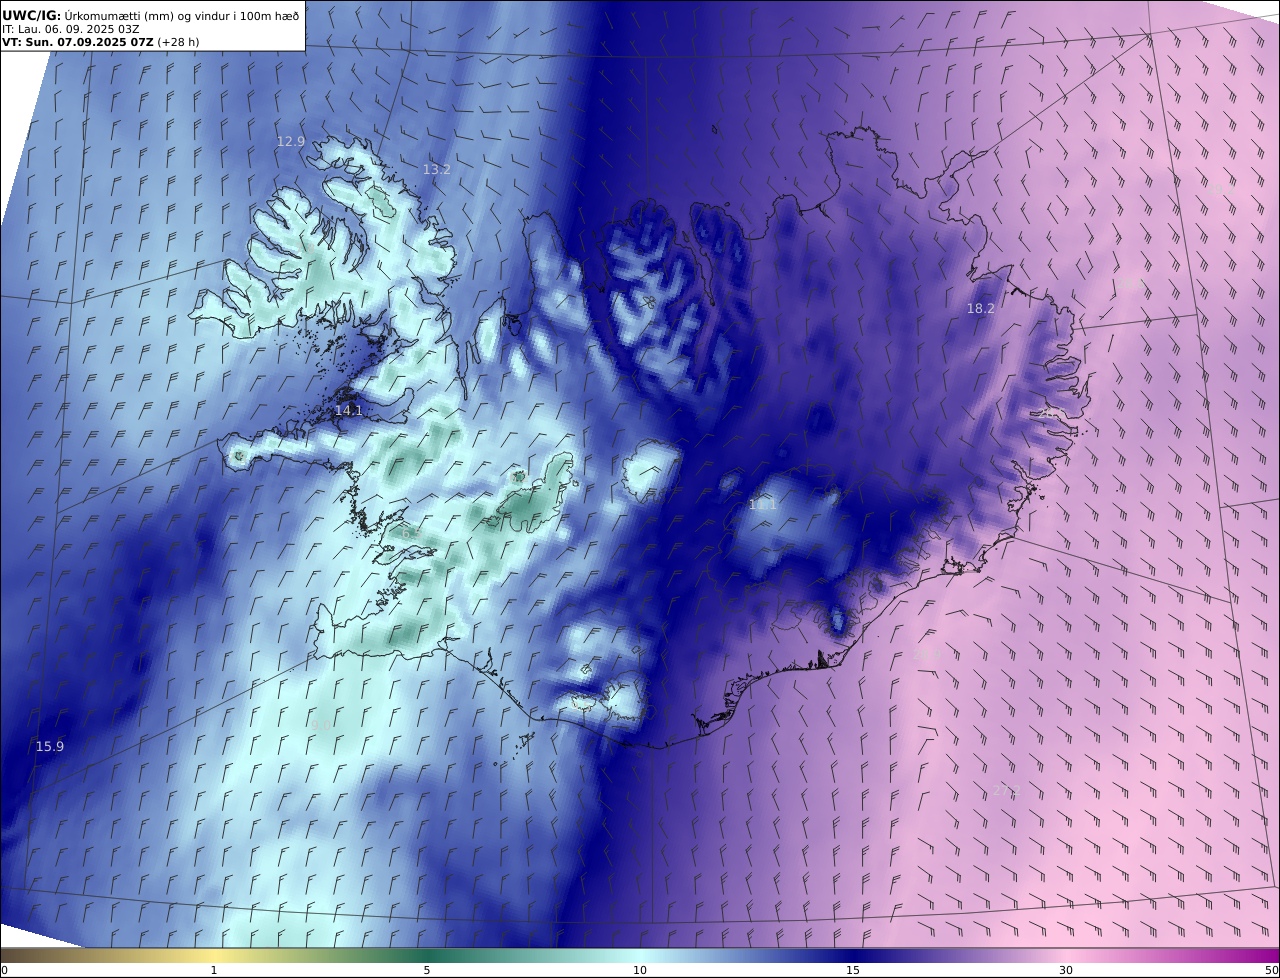Click the initial time line 'IT: Lau. 06. 09. 2025 03Z'
The height and width of the screenshot is (978, 1280).
pos(71,29)
